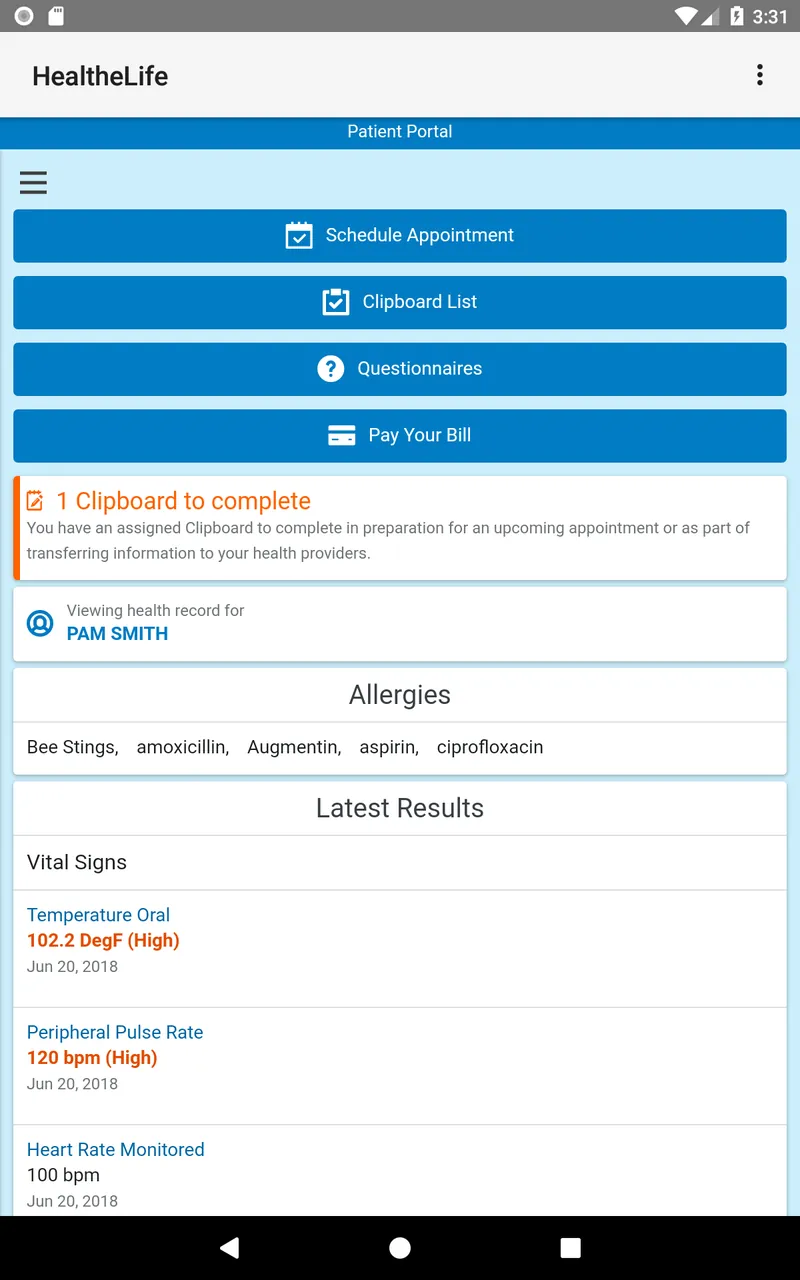Tap the Wi-Fi icon in the status bar

pyautogui.click(x=686, y=16)
